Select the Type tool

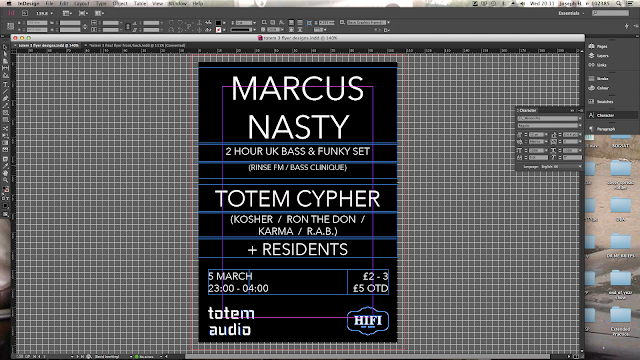5,84
